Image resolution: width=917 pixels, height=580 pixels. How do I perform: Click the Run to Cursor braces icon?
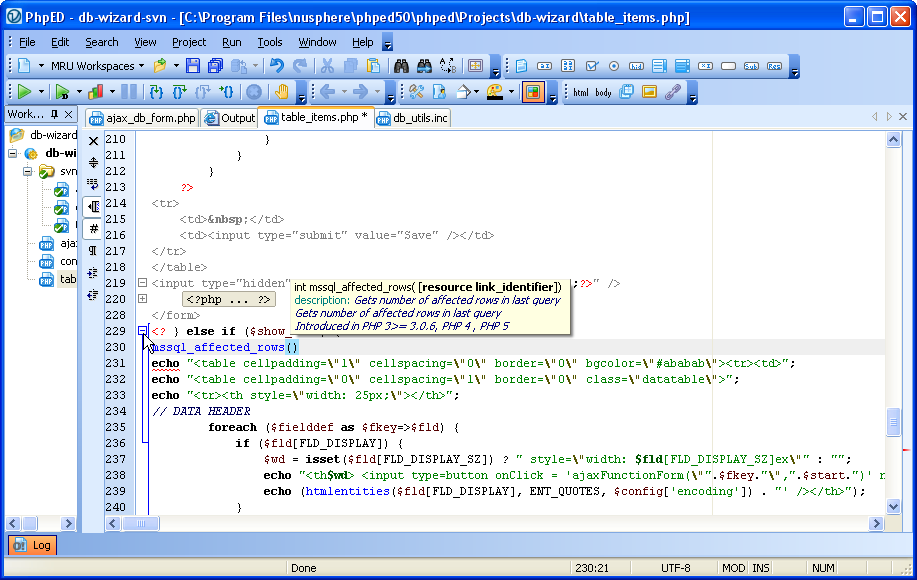coord(226,92)
